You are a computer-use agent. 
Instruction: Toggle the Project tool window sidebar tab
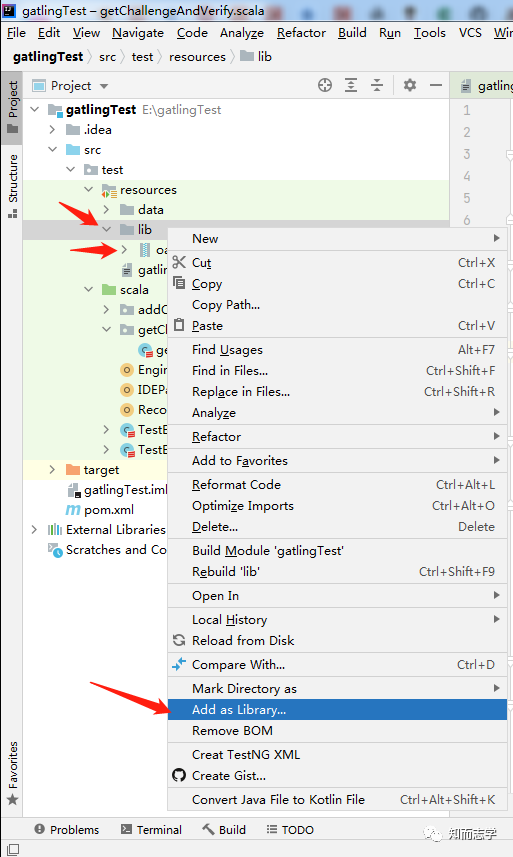[x=13, y=107]
